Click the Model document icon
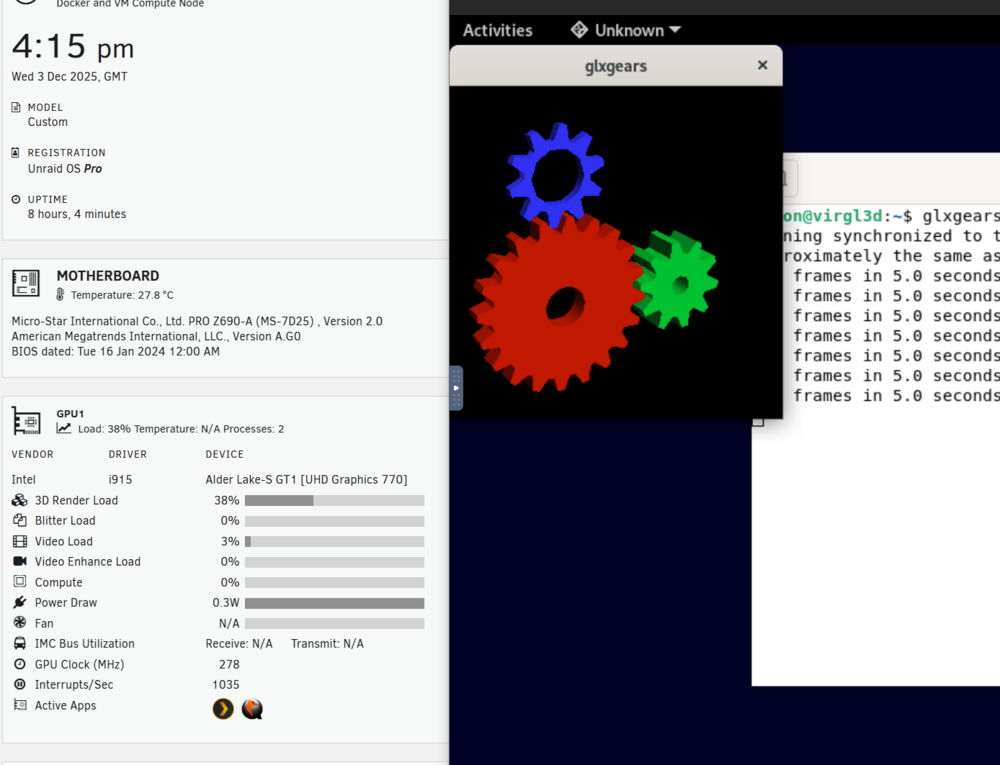This screenshot has width=1000, height=765. coord(16,107)
